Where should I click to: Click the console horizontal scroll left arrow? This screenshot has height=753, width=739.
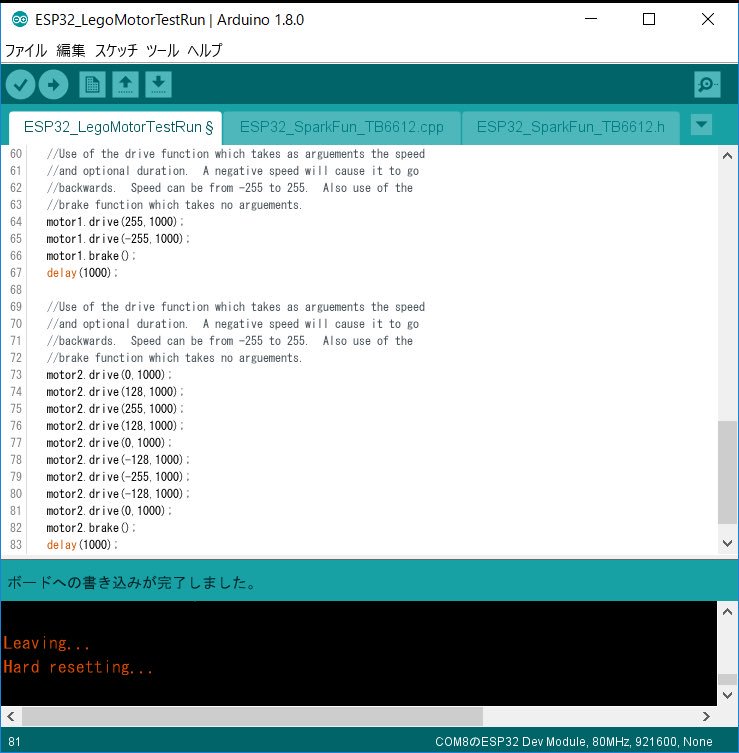(x=11, y=717)
